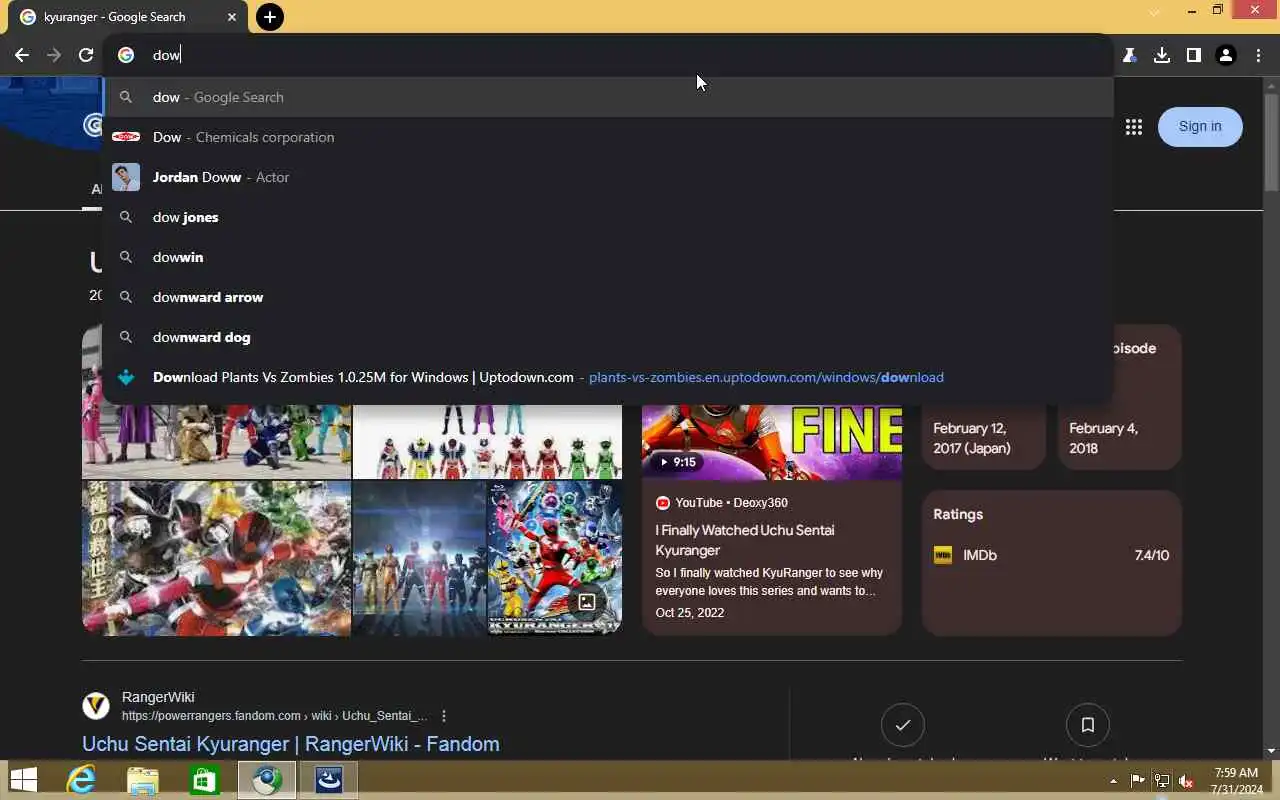Play the 9:15 YouTube video thumbnail

point(771,442)
